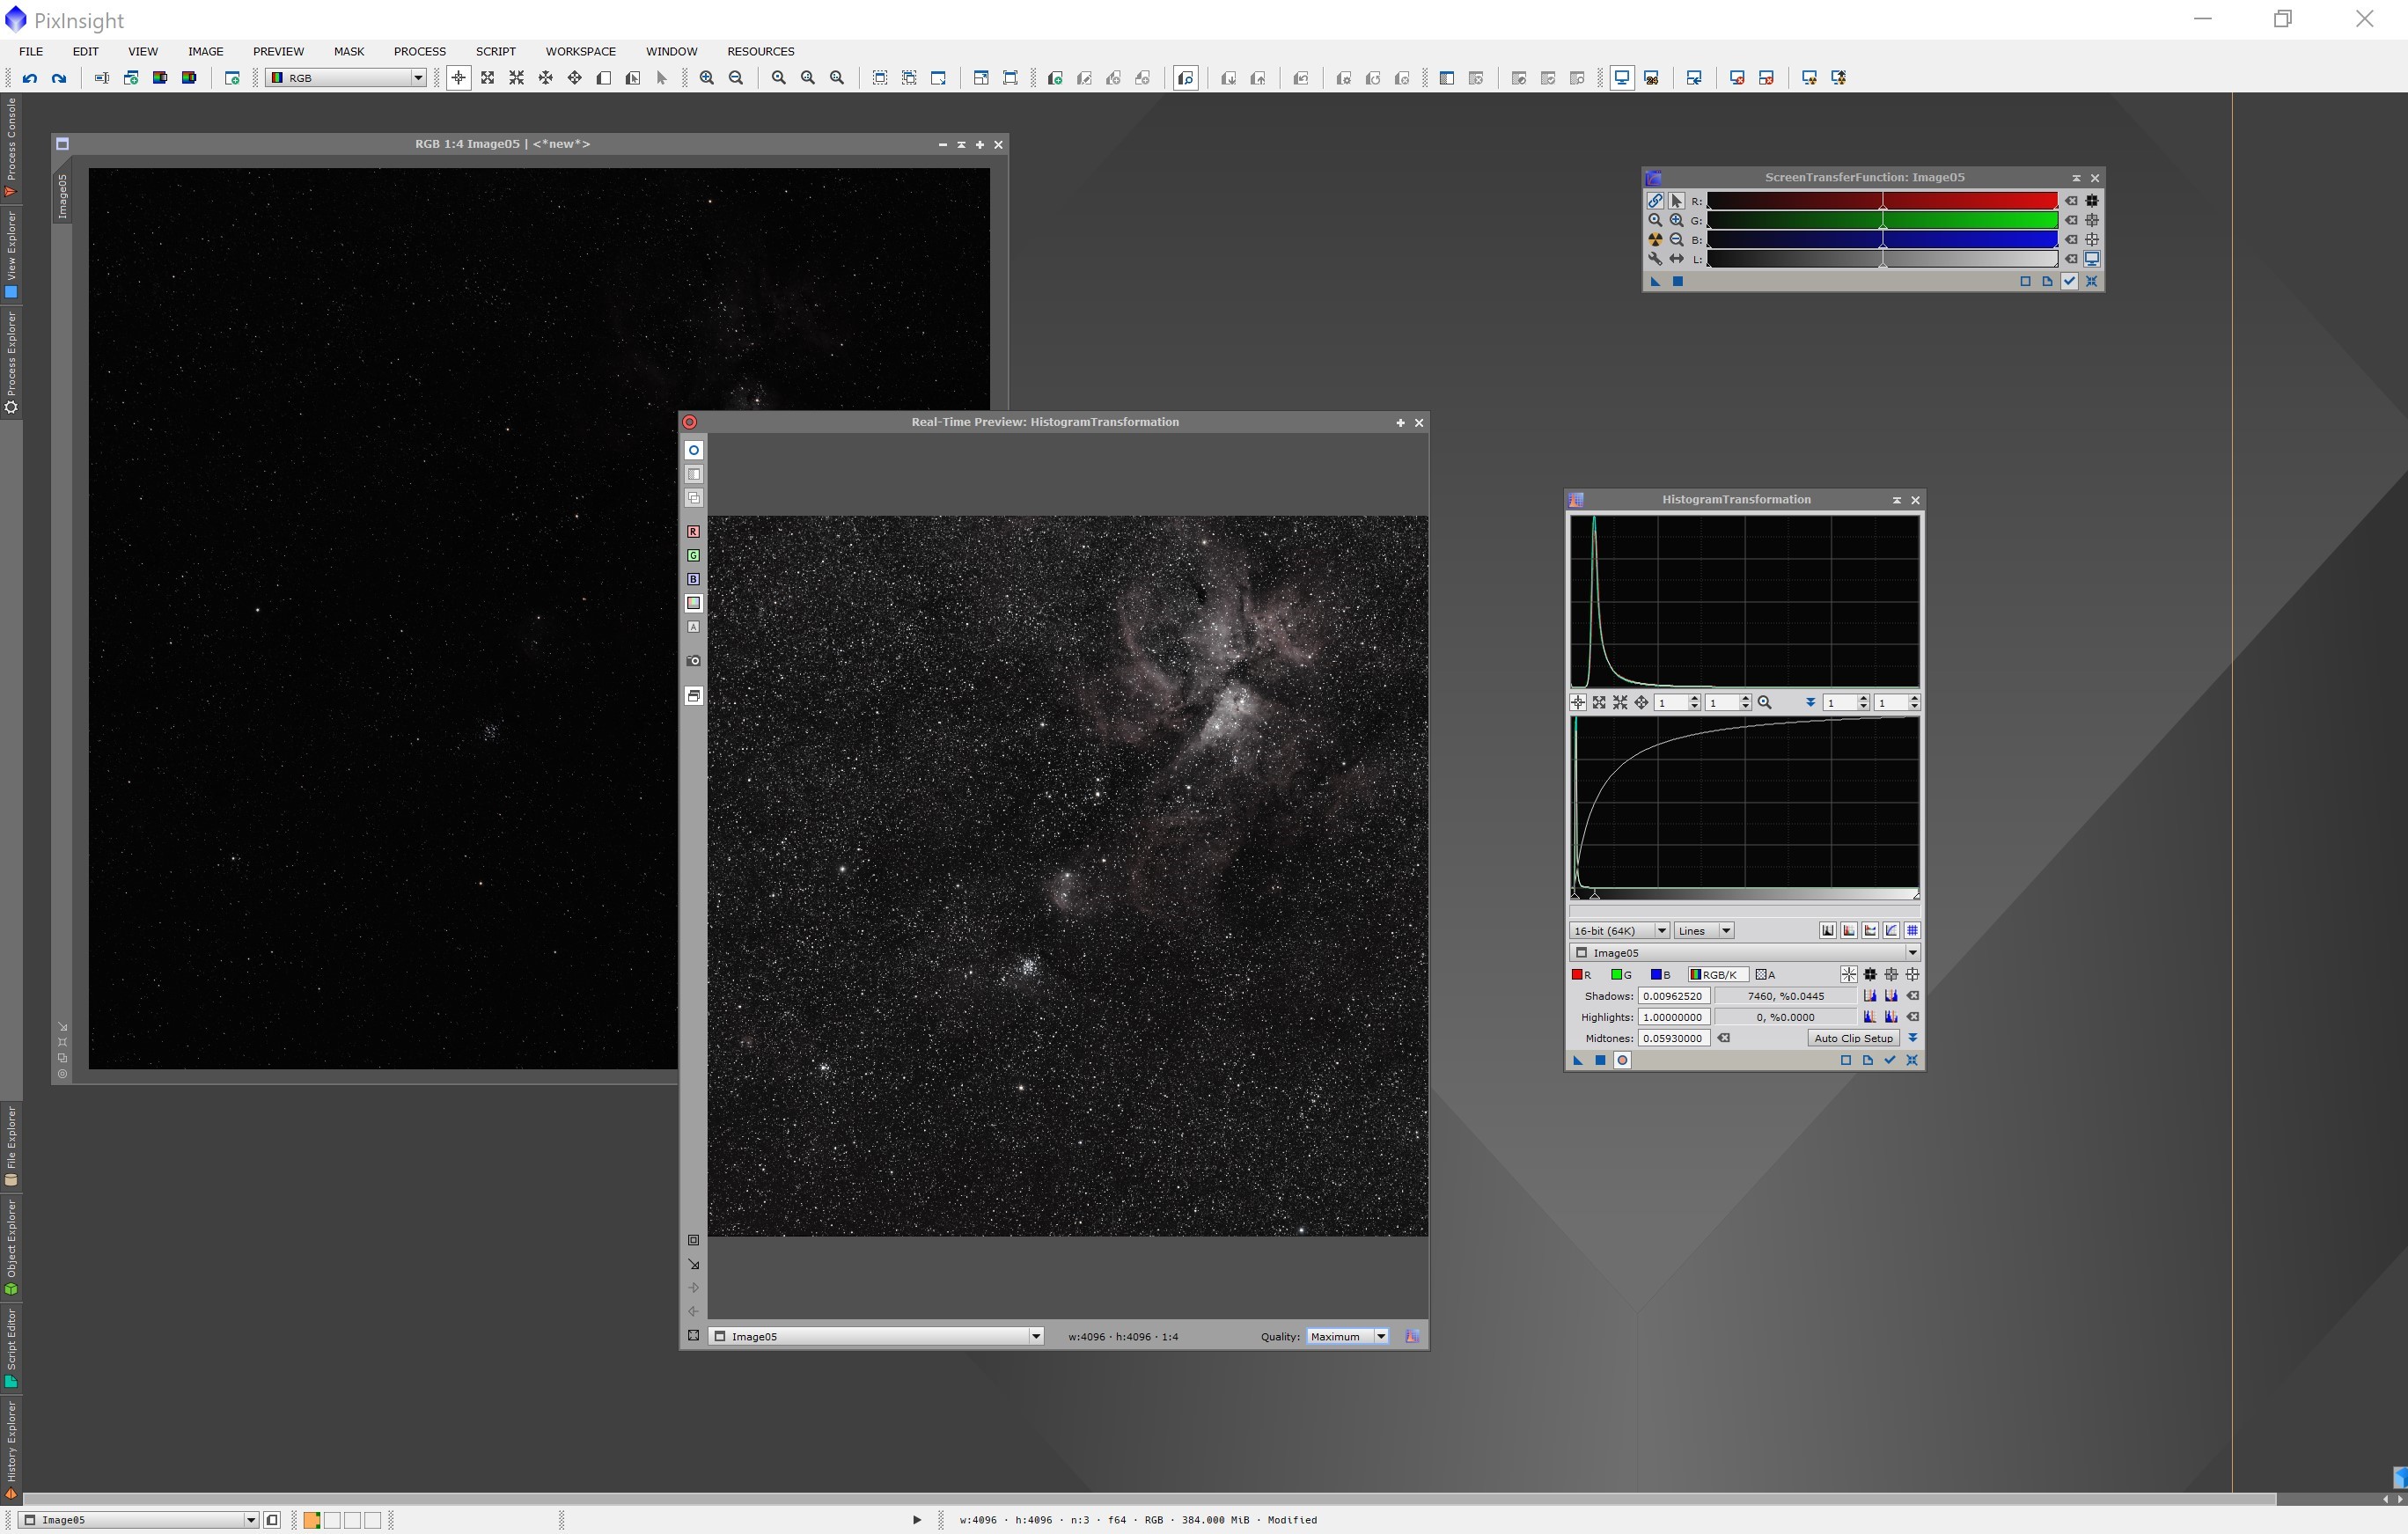Toggle Real-Time Preview blue channel B
This screenshot has height=1534, width=2408.
[693, 579]
